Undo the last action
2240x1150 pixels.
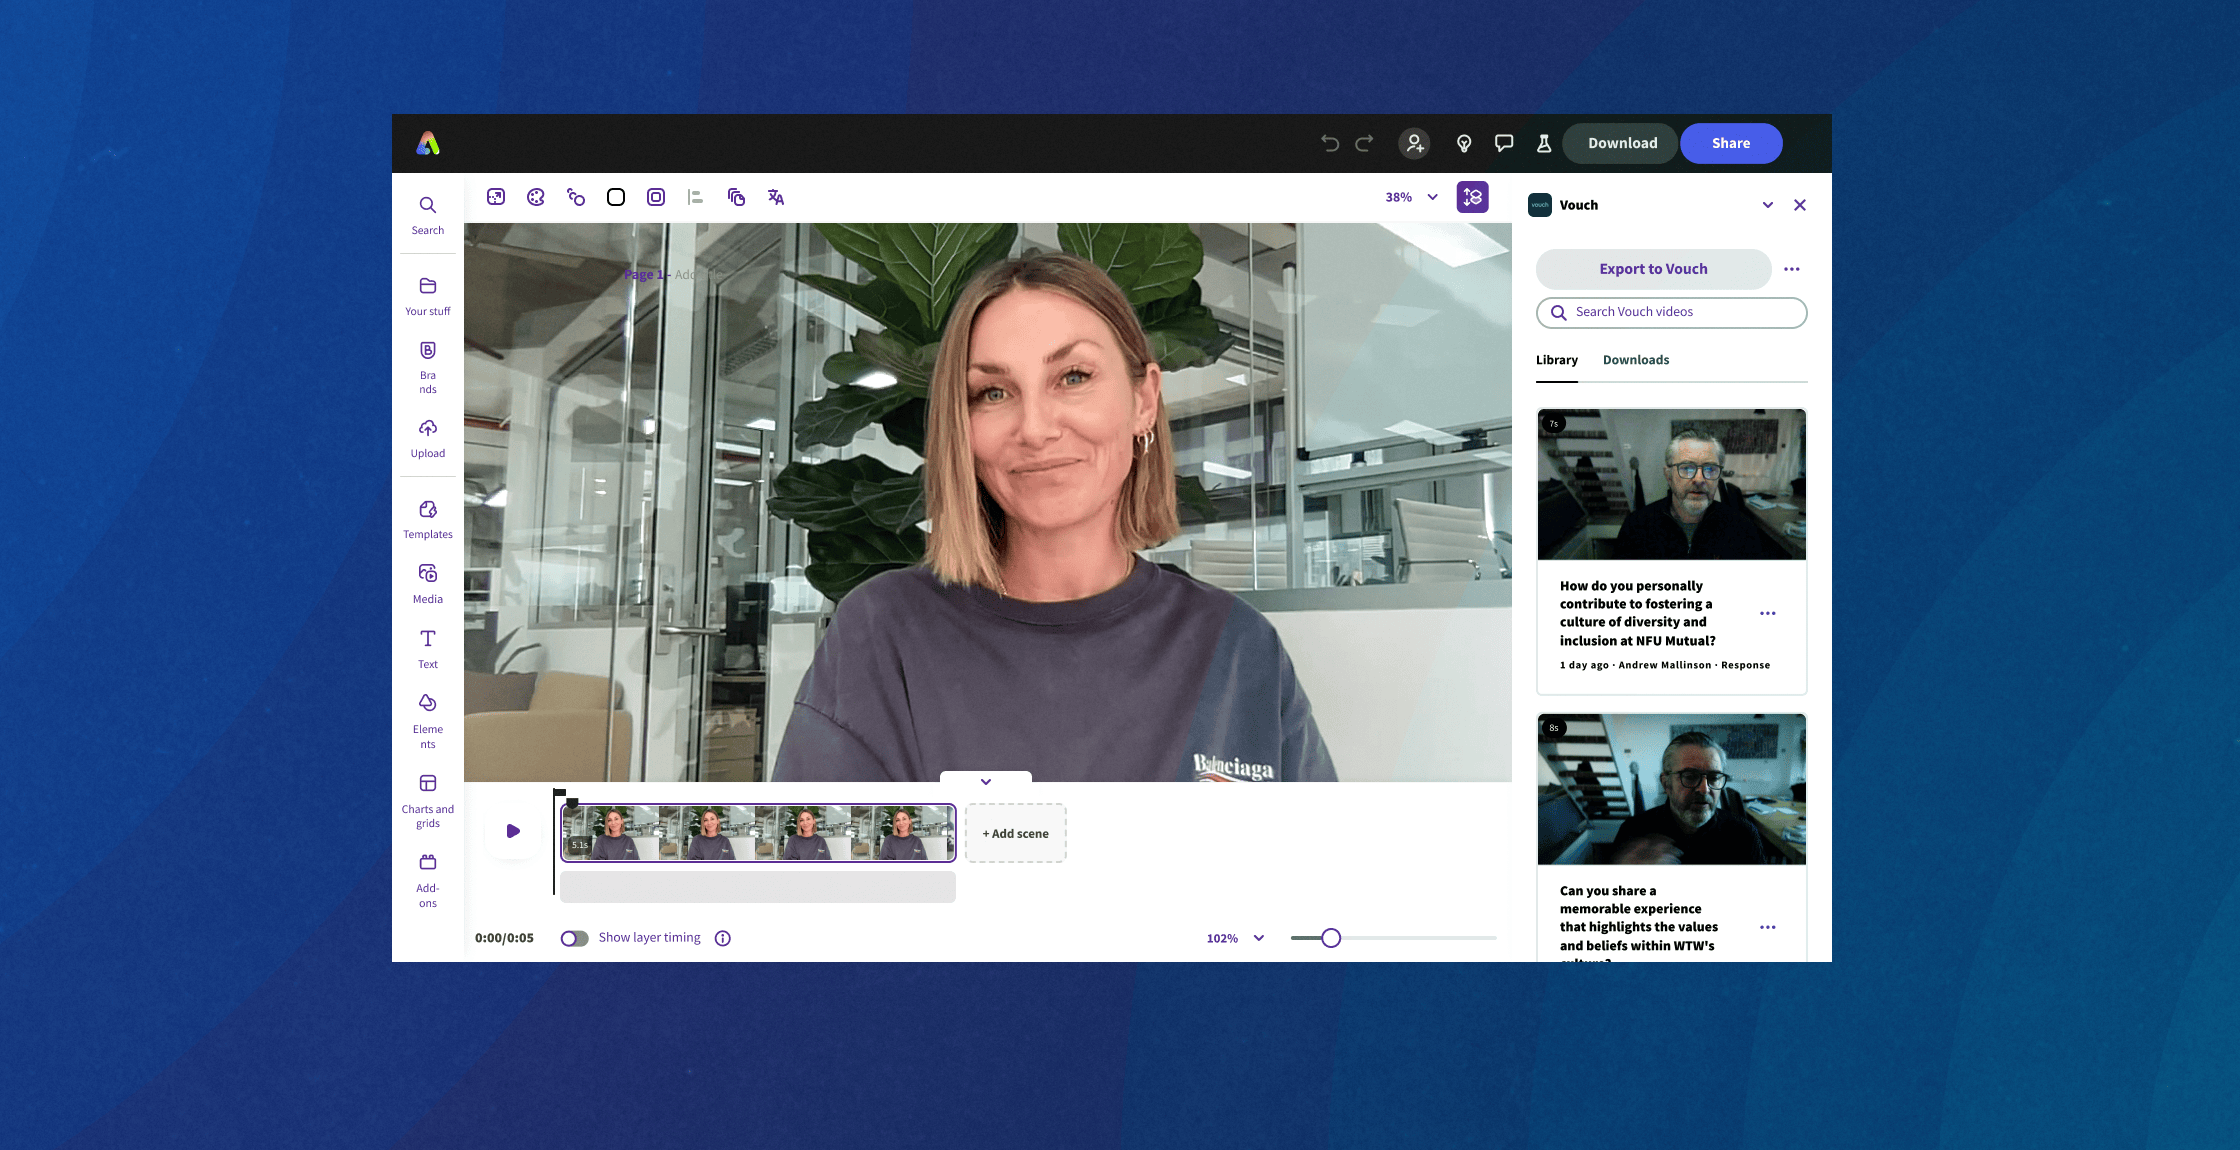[1330, 143]
